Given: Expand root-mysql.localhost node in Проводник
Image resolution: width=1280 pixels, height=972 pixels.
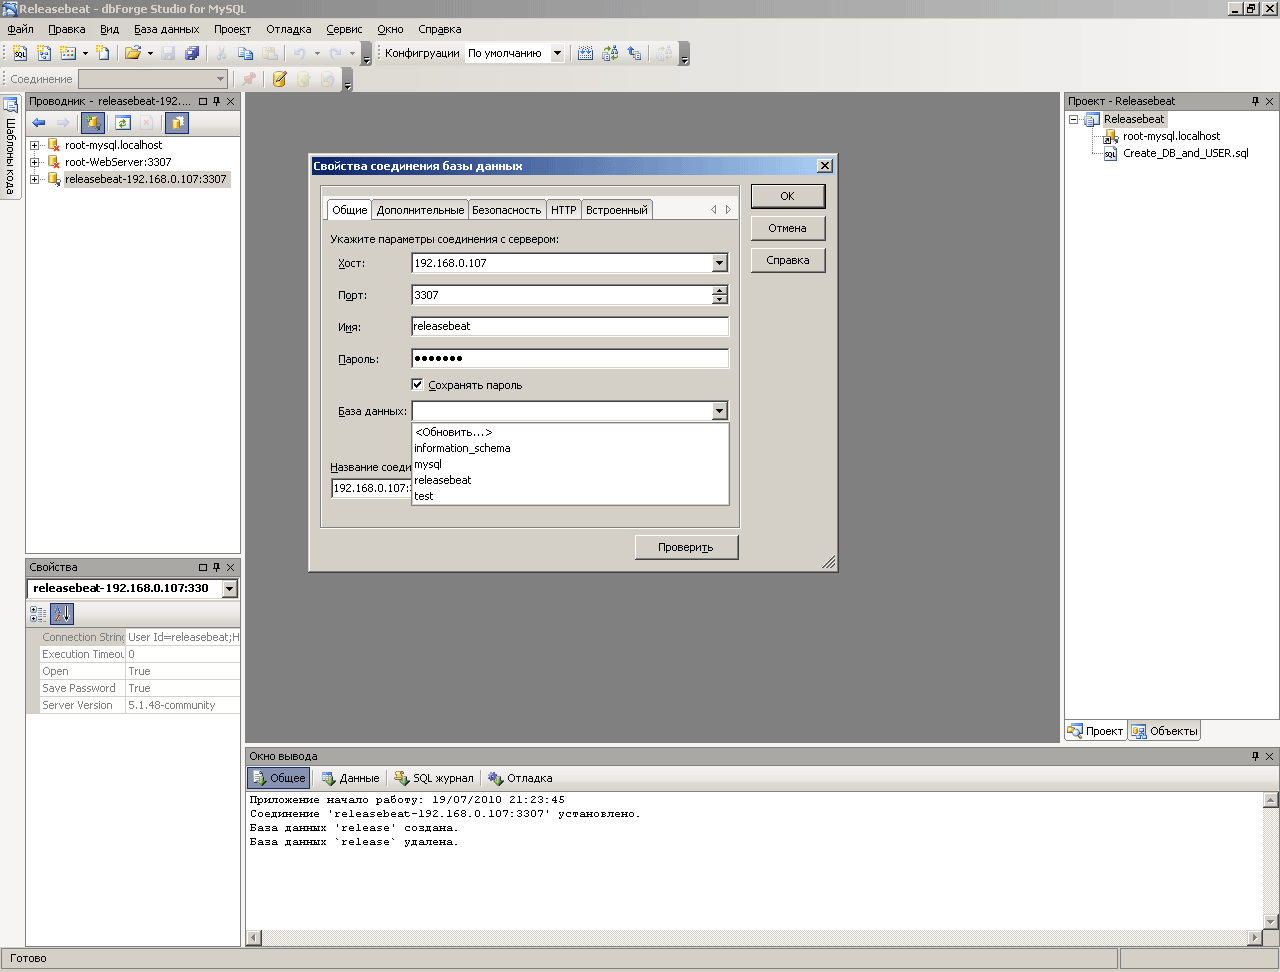Looking at the screenshot, I should pos(35,145).
